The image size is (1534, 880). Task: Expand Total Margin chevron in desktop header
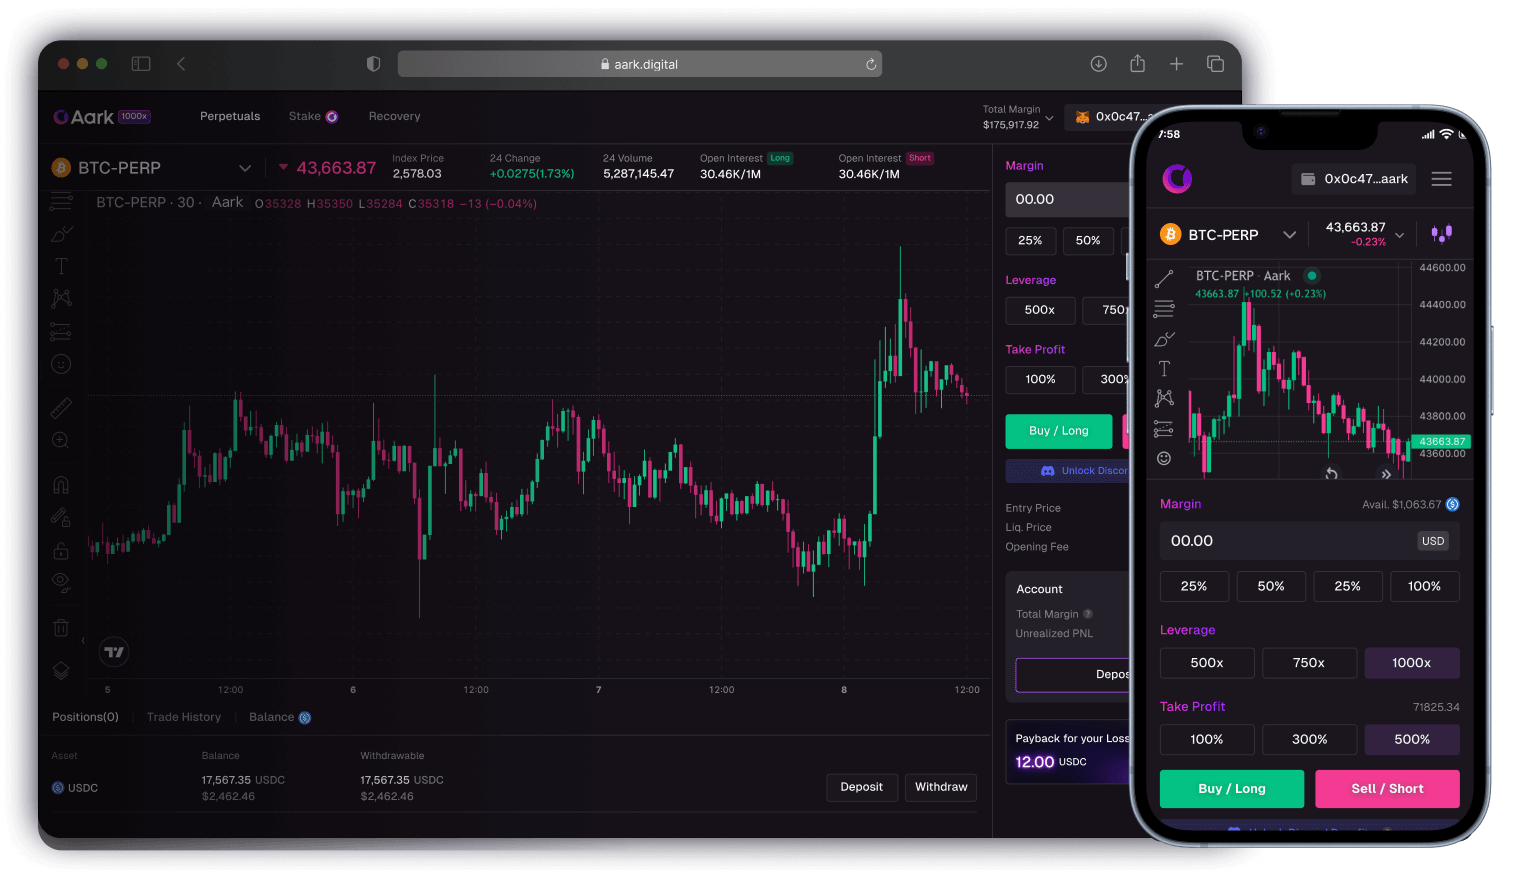(x=1049, y=118)
